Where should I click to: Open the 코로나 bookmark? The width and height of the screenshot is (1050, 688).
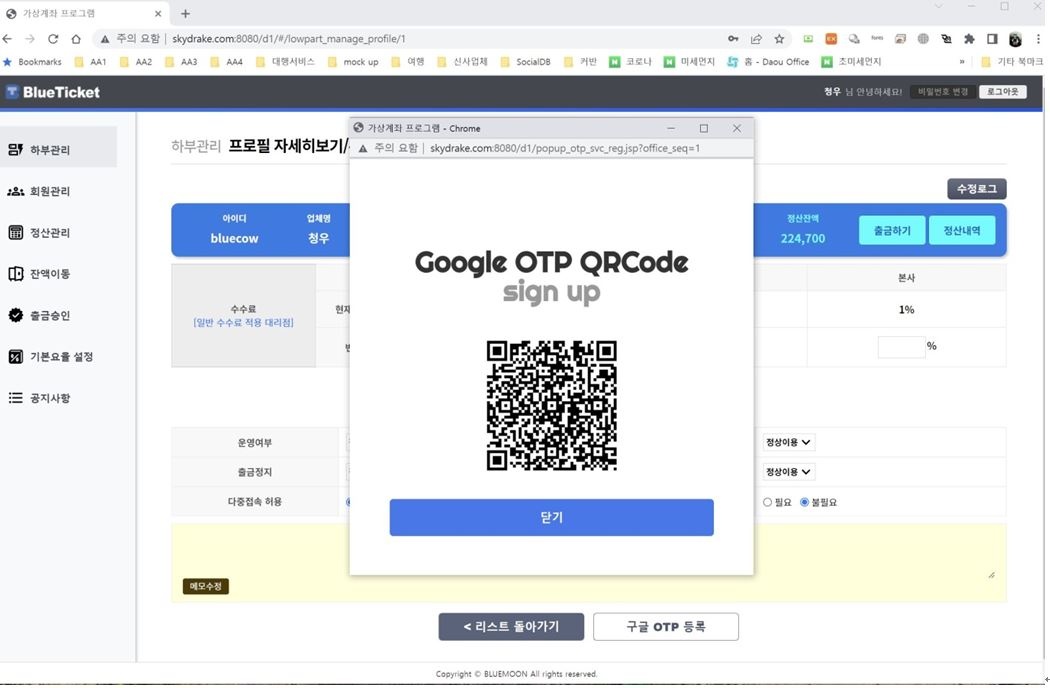pyautogui.click(x=630, y=62)
